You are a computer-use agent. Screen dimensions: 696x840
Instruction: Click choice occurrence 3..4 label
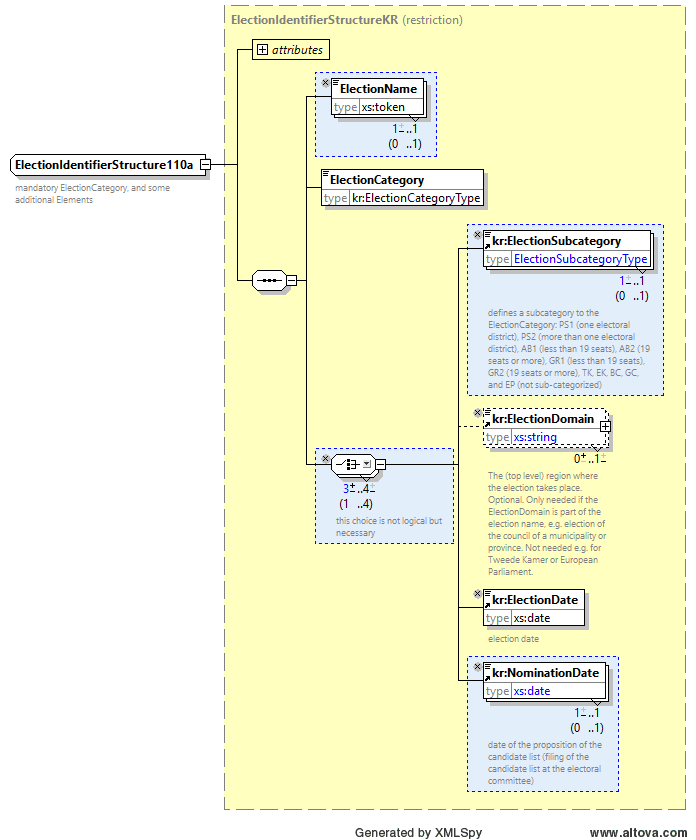coord(359,489)
